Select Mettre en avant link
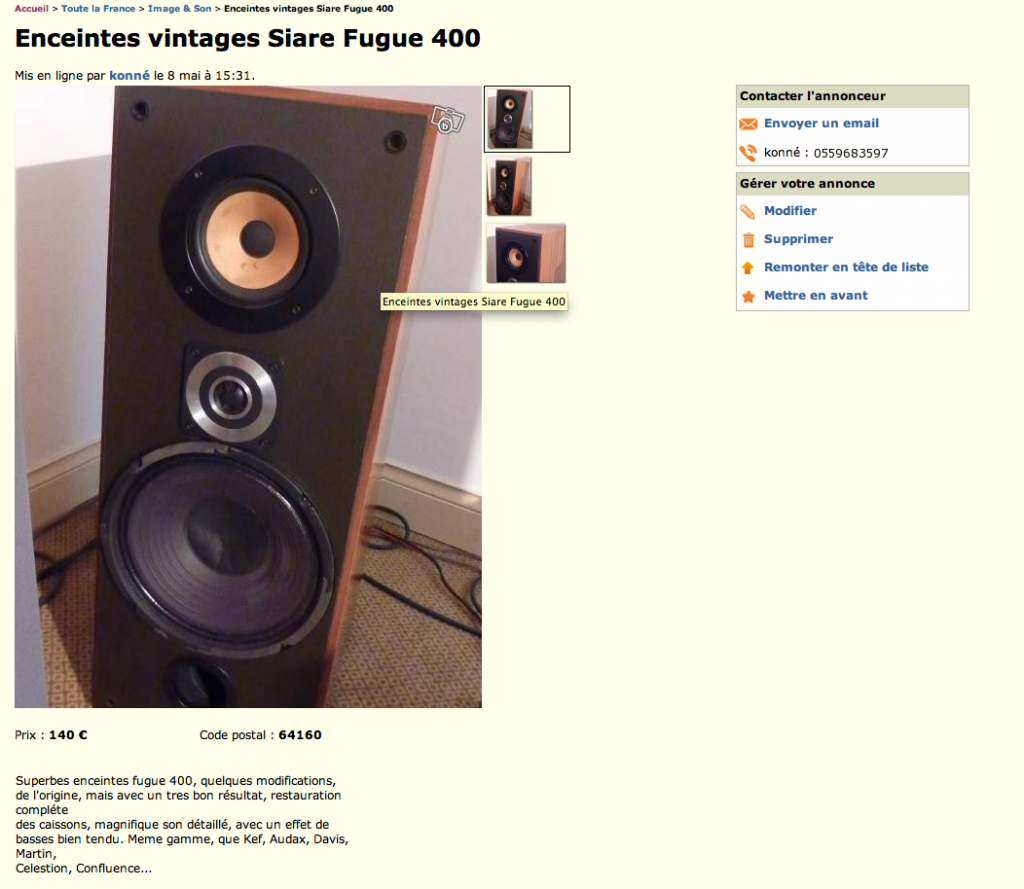Viewport: 1024px width, 889px height. (816, 295)
